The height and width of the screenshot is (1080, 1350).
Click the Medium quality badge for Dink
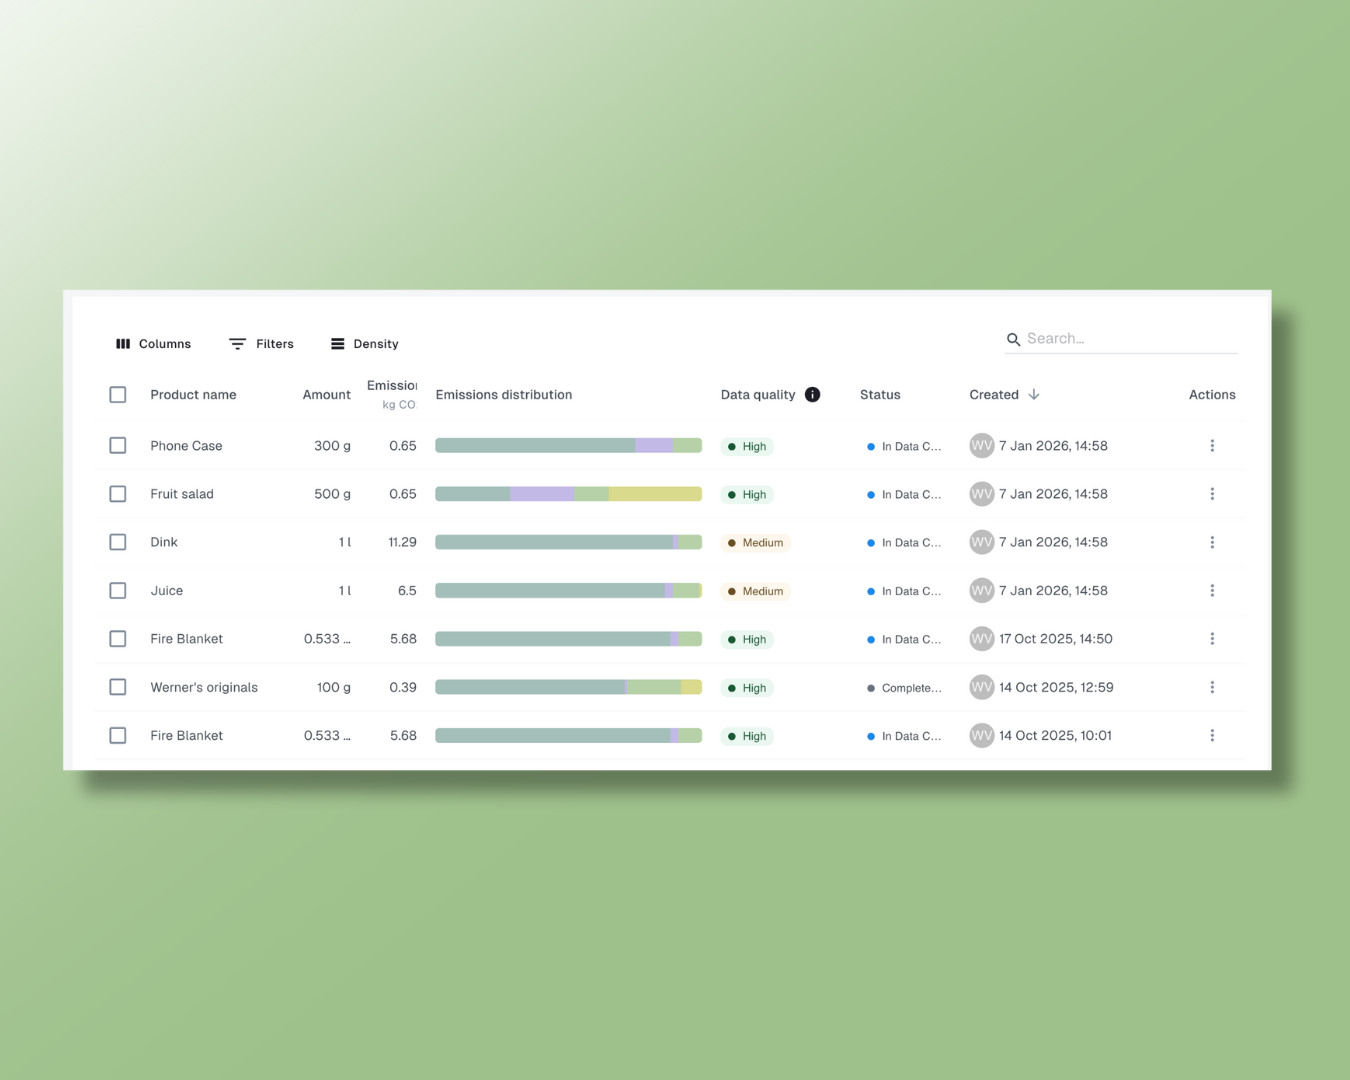756,543
